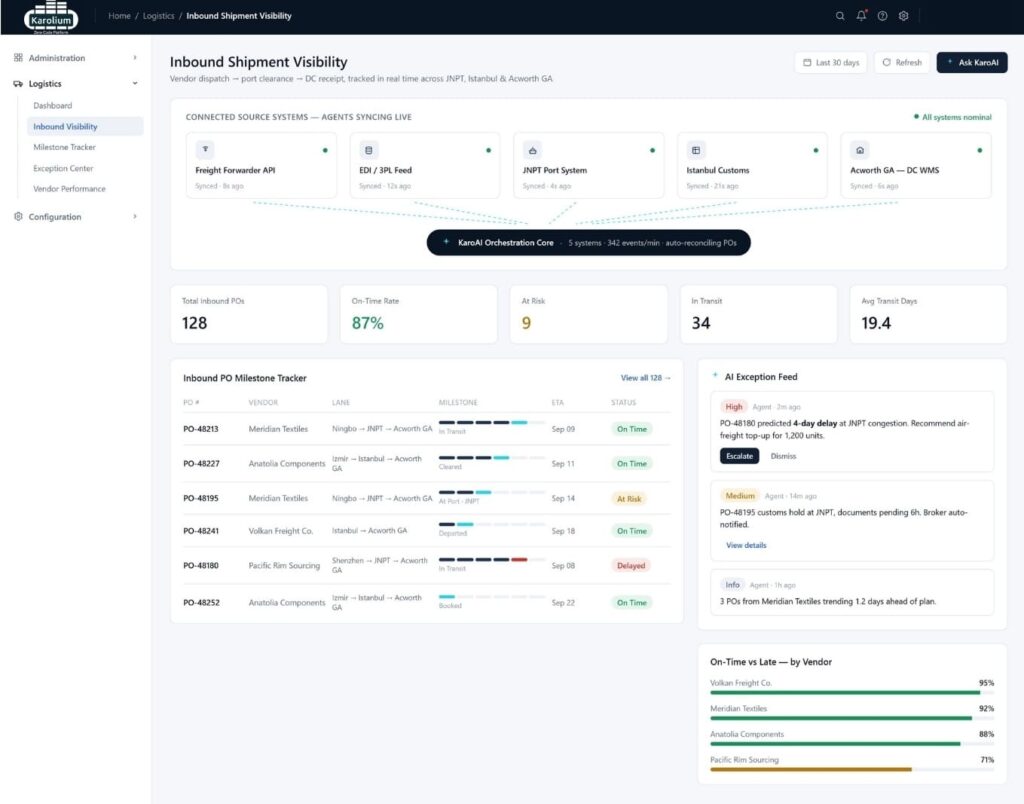Click the Acworth GA DC WMS icon

[859, 150]
